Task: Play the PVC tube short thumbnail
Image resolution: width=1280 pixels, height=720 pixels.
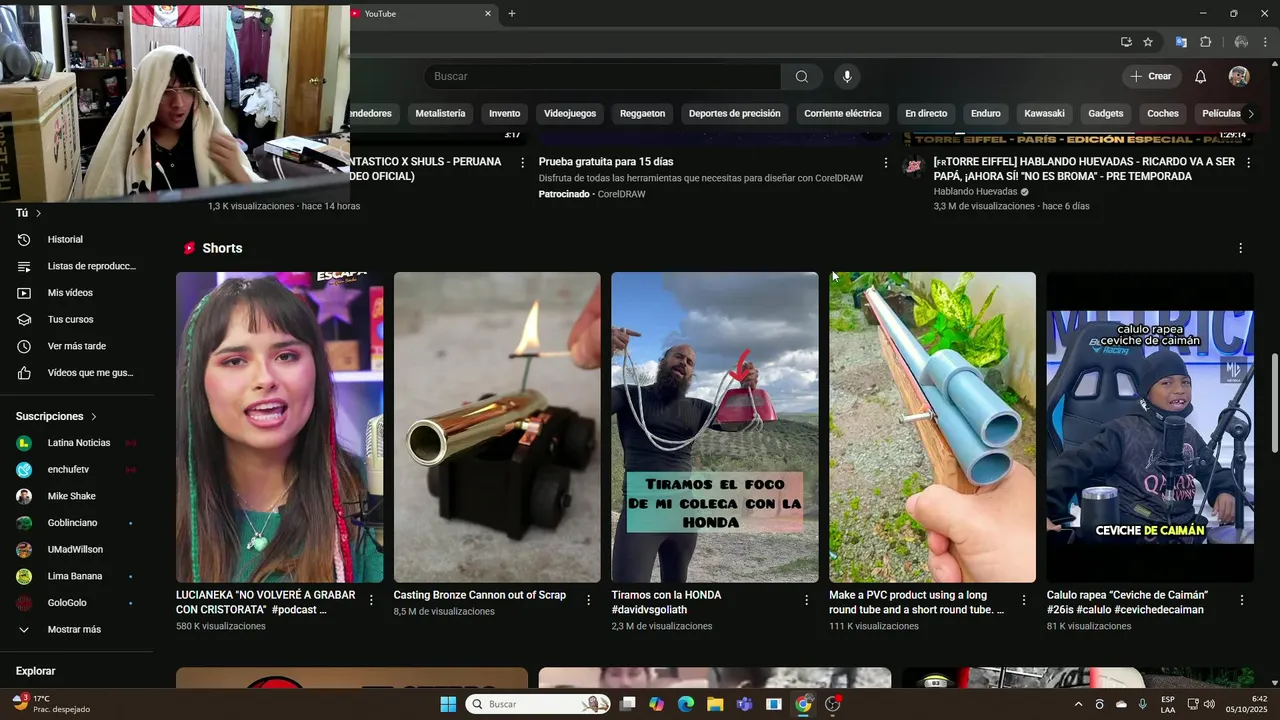Action: pos(932,427)
